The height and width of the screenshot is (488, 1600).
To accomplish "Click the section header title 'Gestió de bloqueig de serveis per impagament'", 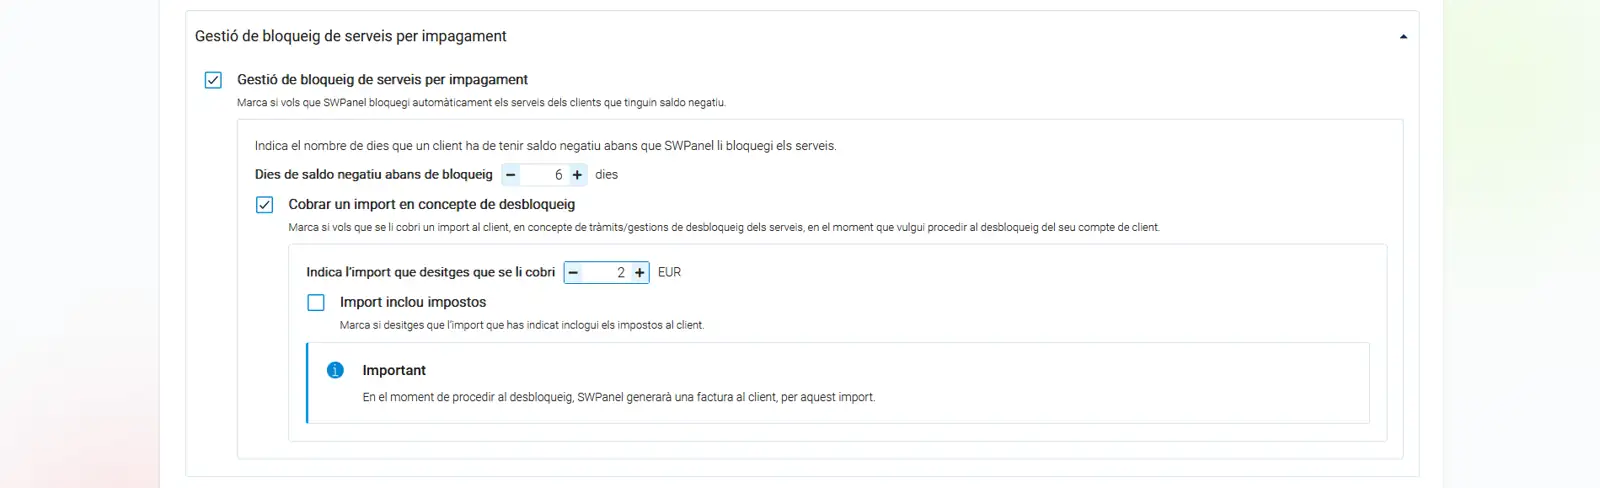I will (x=350, y=36).
